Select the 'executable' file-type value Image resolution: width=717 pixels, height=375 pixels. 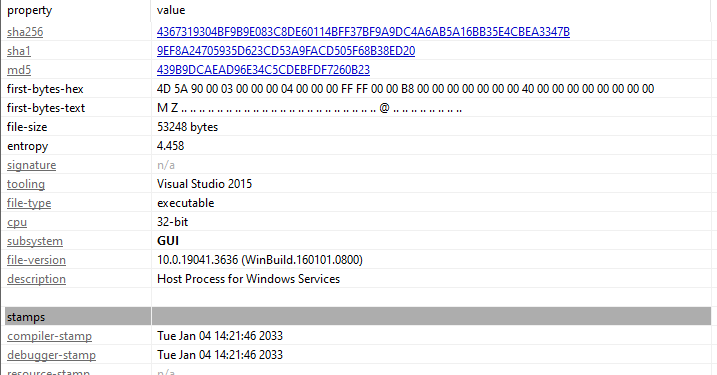[186, 203]
